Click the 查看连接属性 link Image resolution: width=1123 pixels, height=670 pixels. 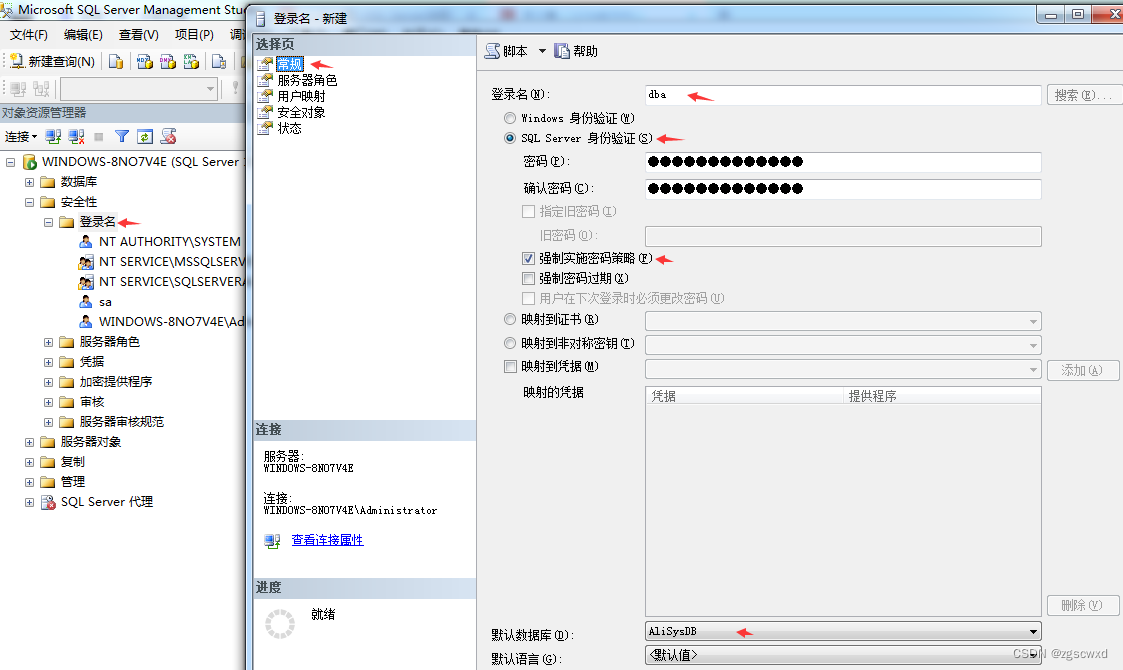coord(327,540)
